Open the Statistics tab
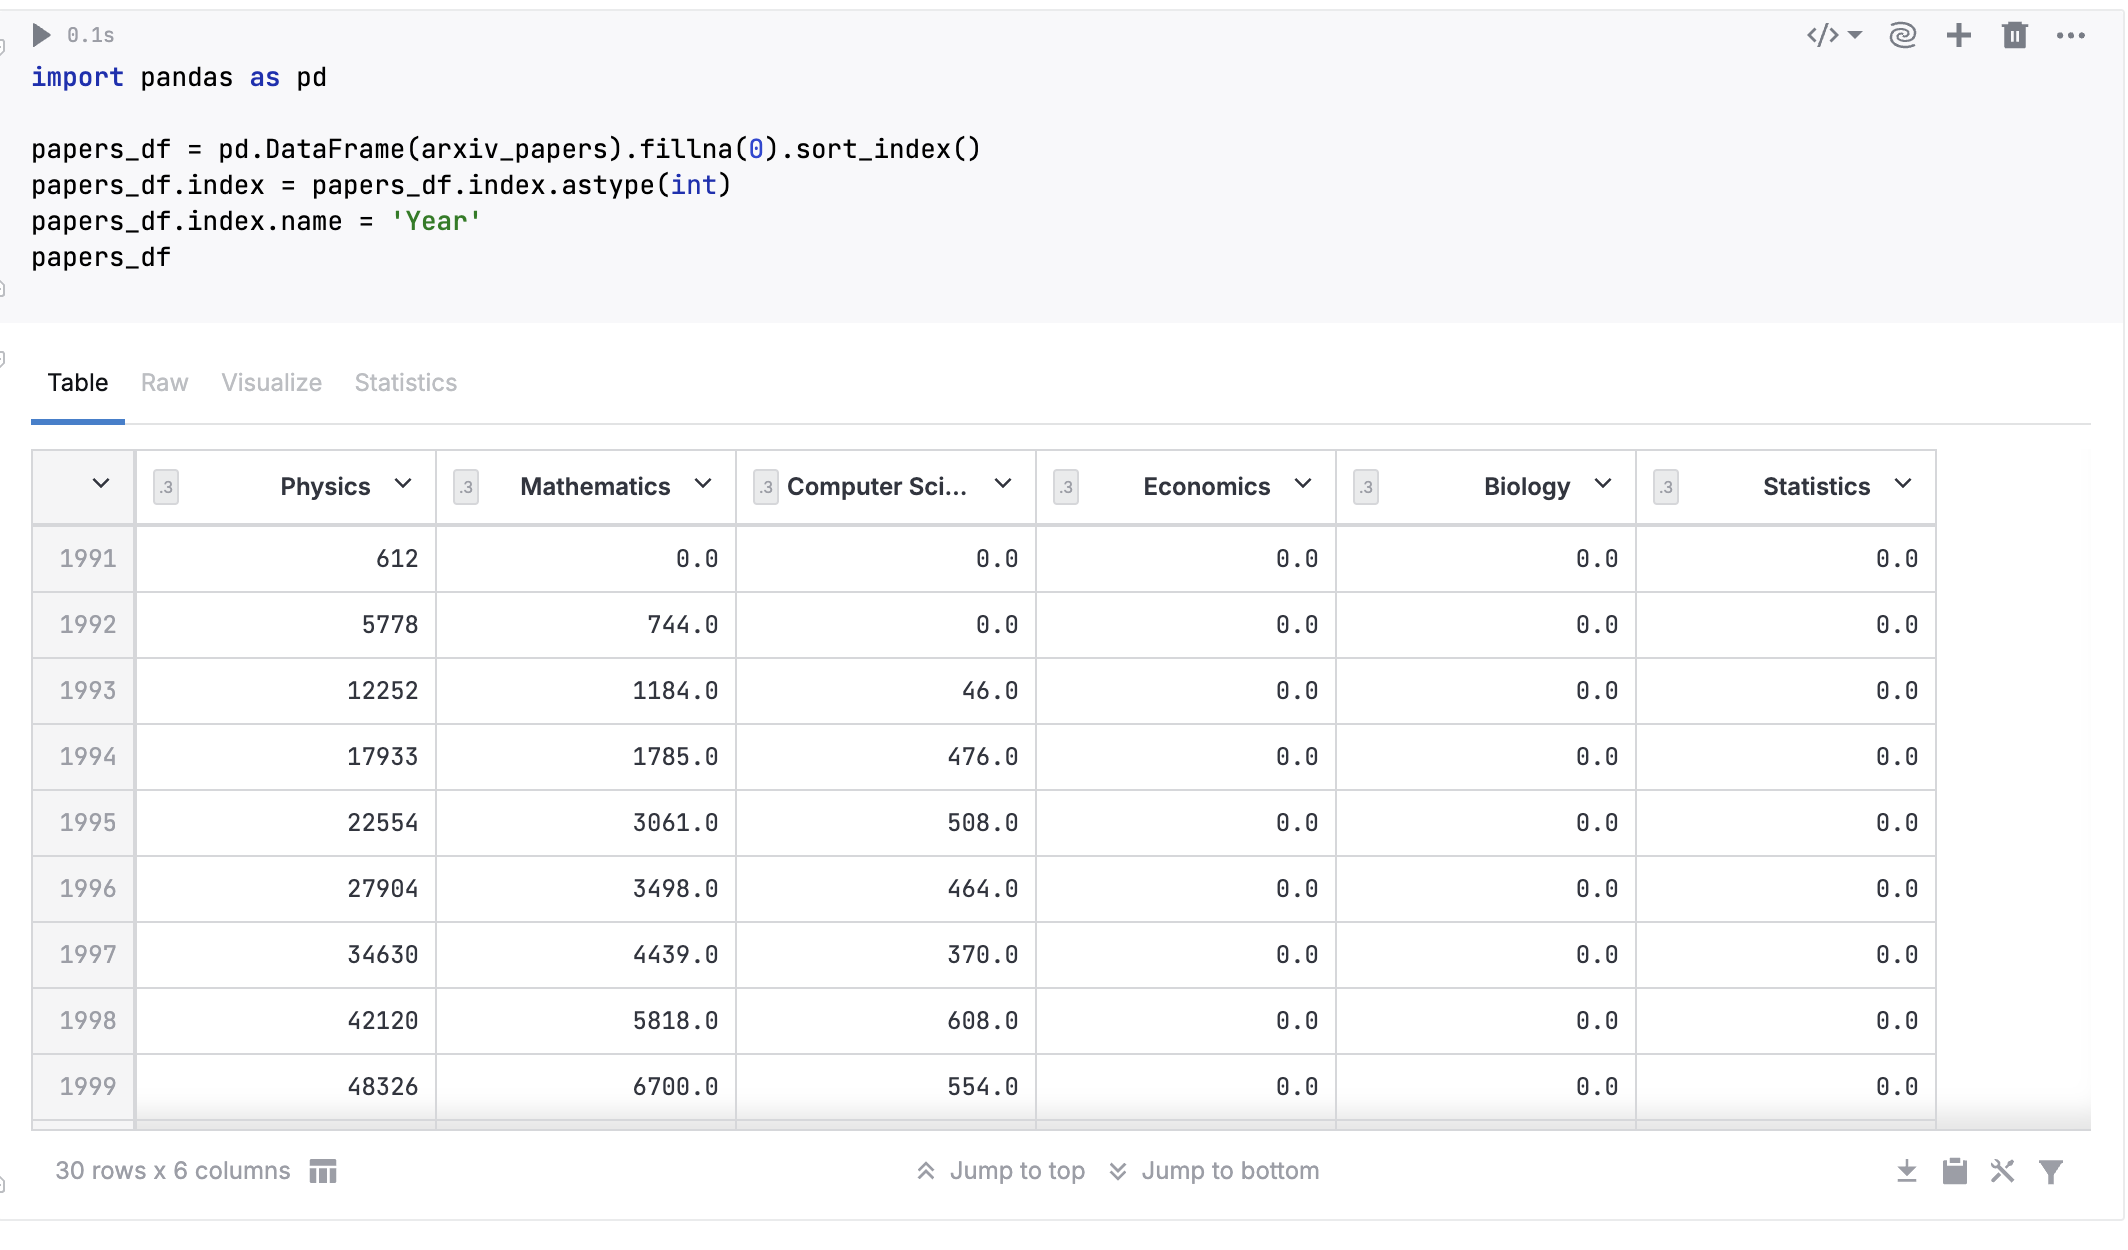This screenshot has width=2128, height=1250. pyautogui.click(x=404, y=383)
